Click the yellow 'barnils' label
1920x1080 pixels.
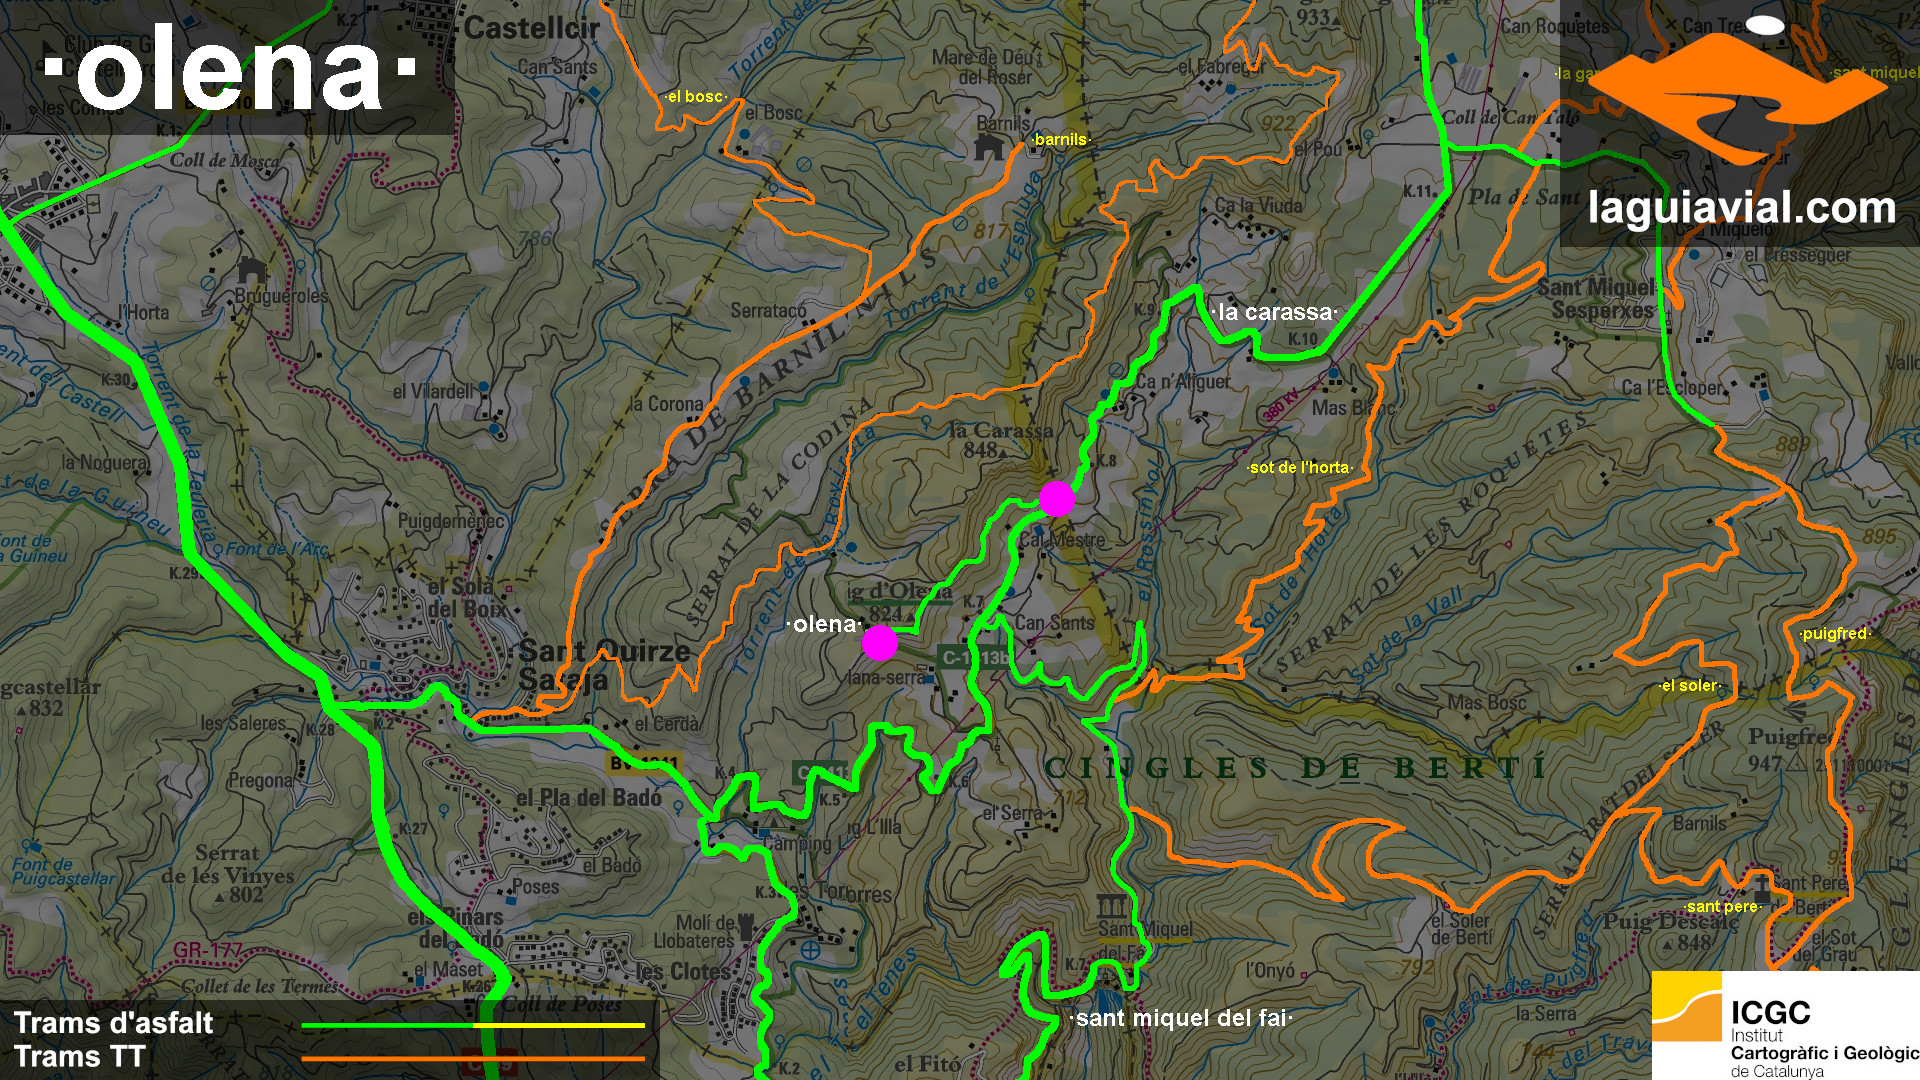pos(1060,140)
